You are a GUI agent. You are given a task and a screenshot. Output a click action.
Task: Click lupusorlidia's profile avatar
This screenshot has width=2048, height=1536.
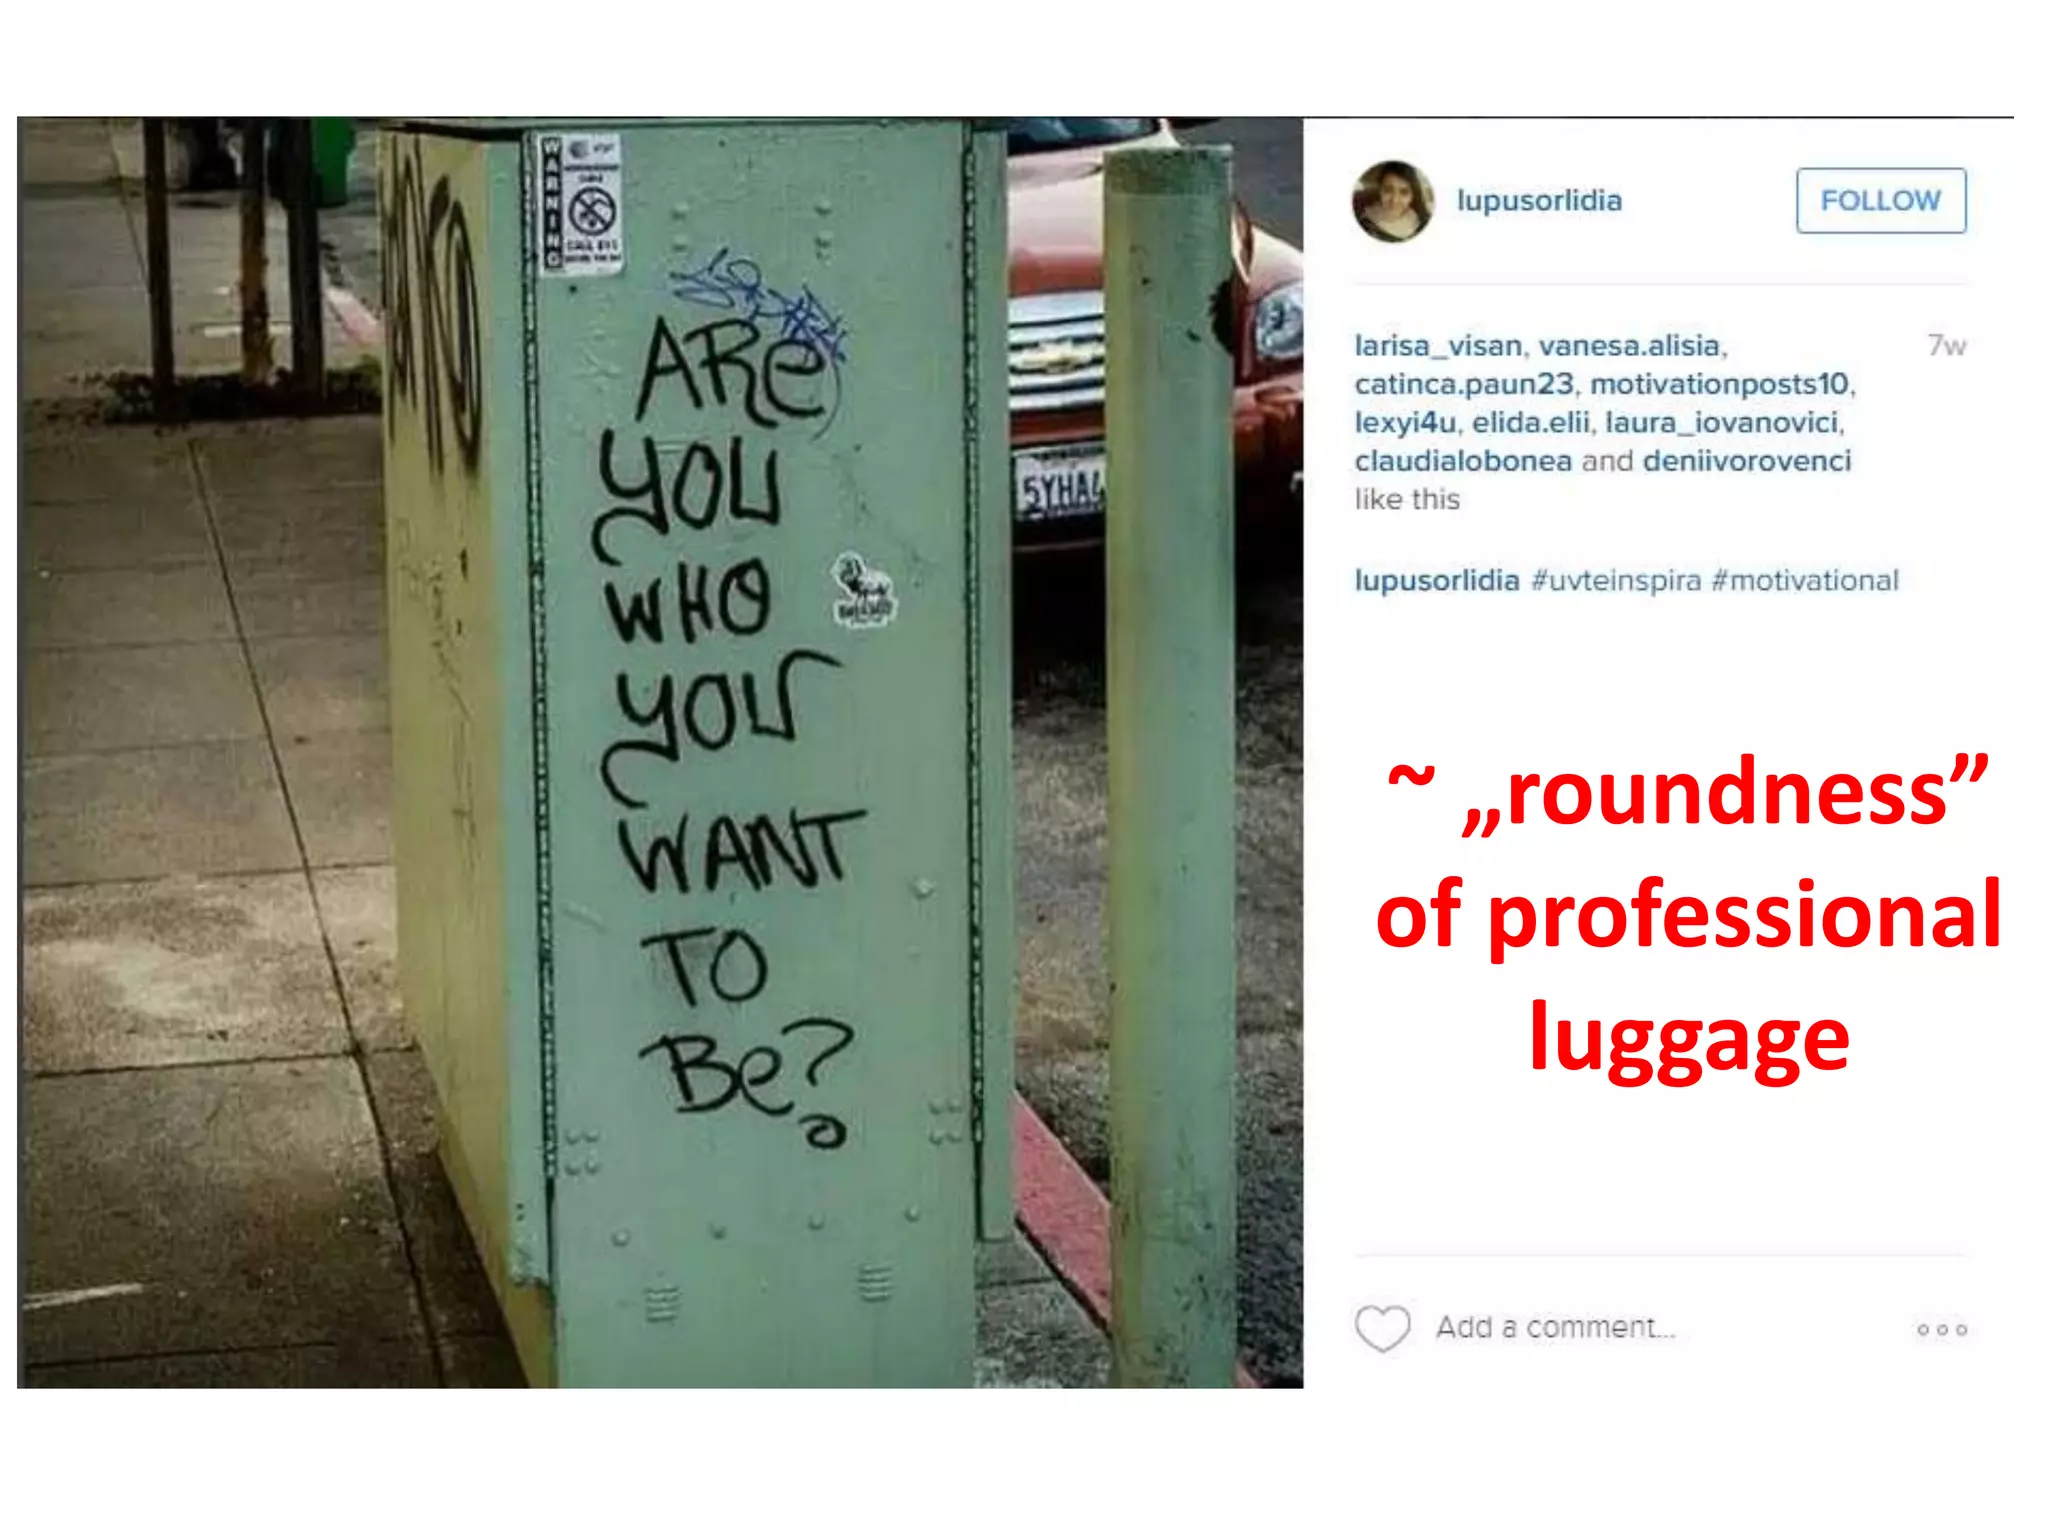[1392, 201]
